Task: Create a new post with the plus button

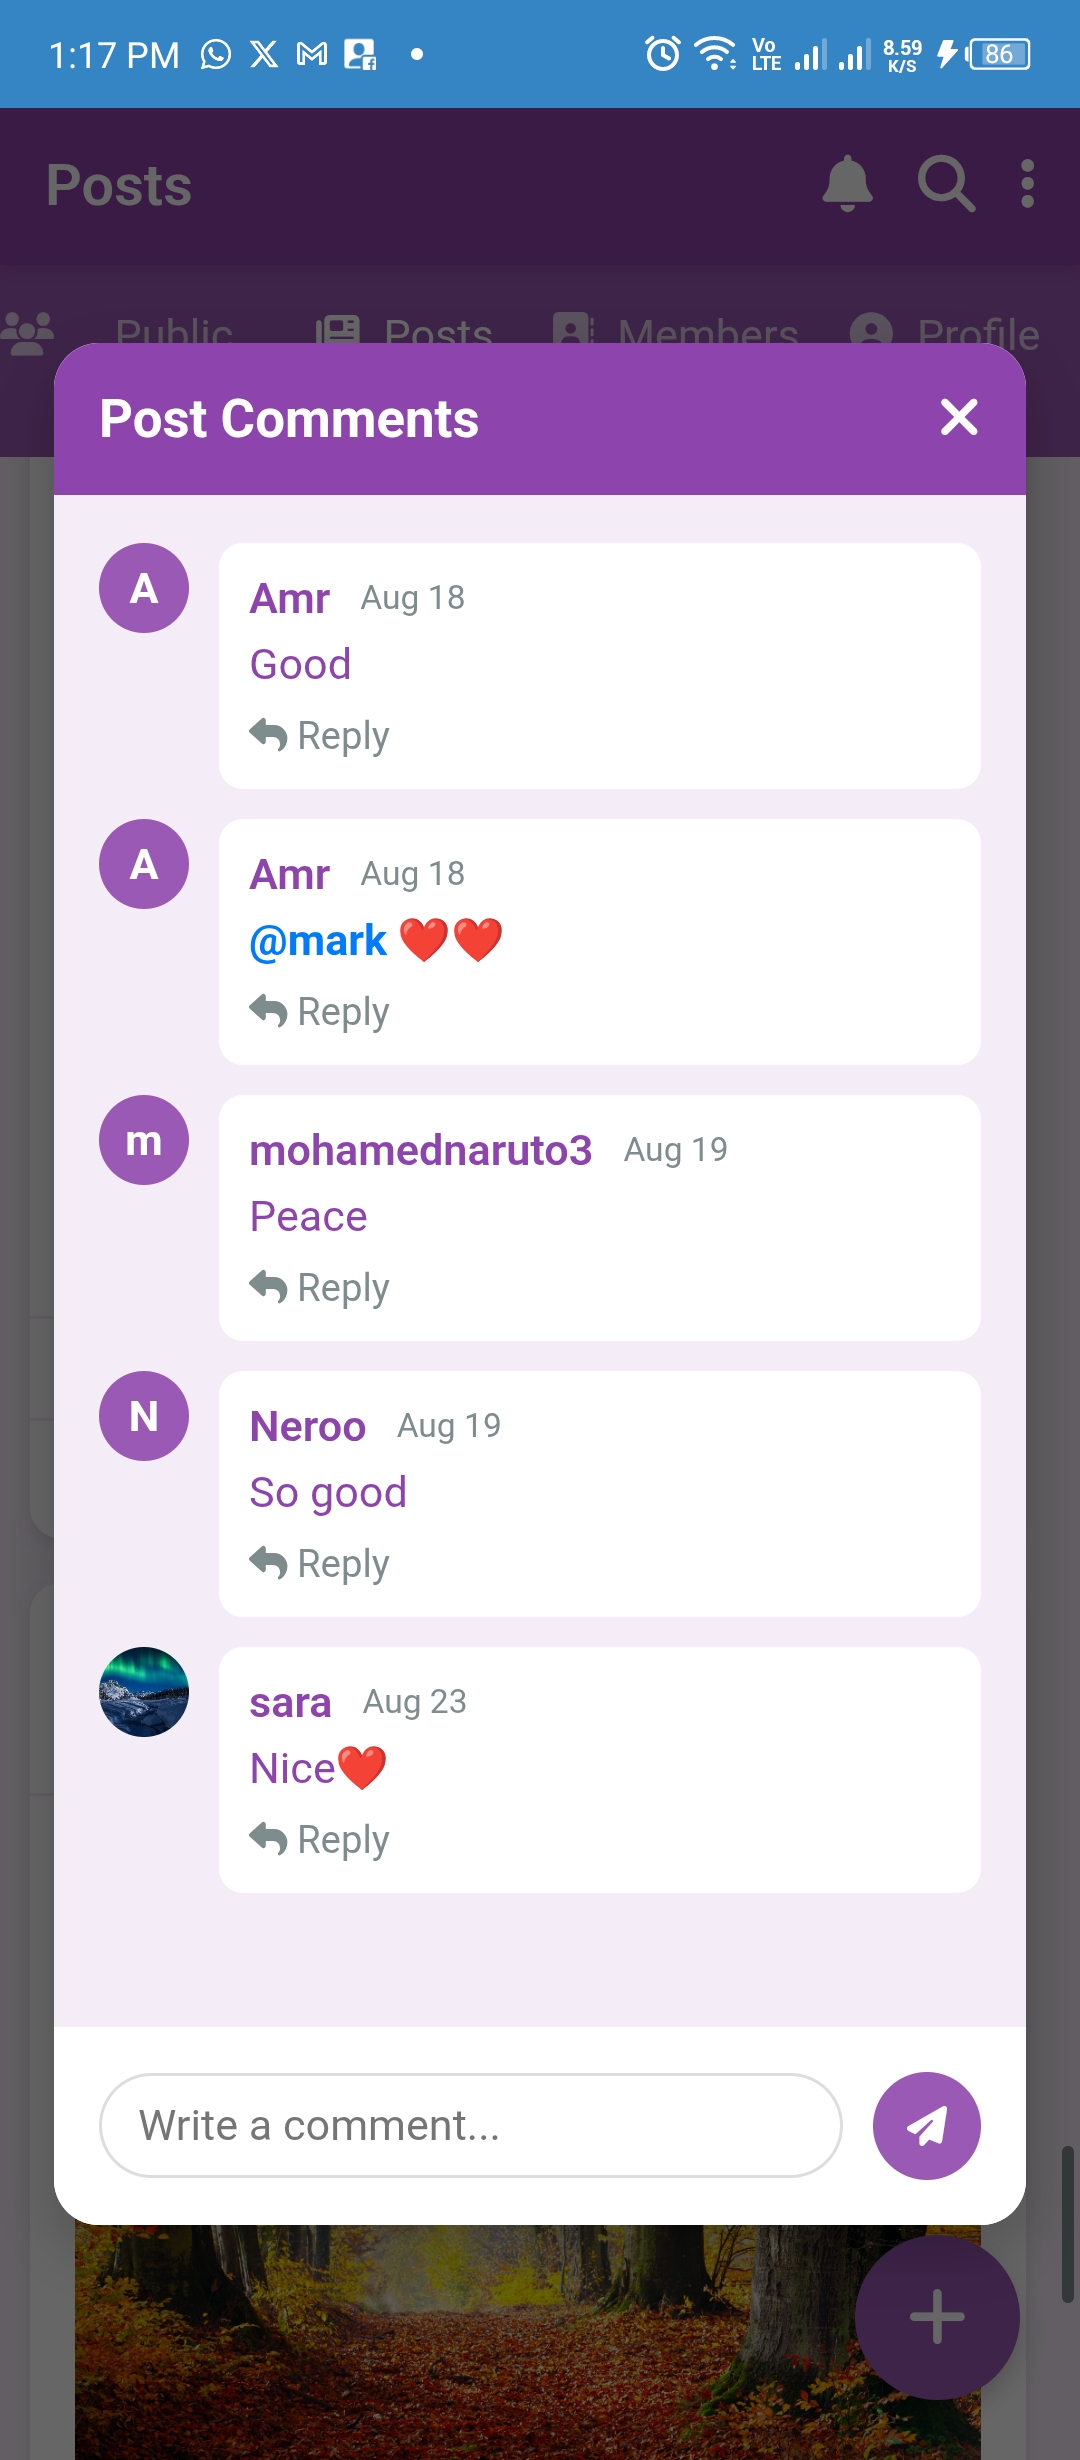Action: click(x=935, y=2318)
